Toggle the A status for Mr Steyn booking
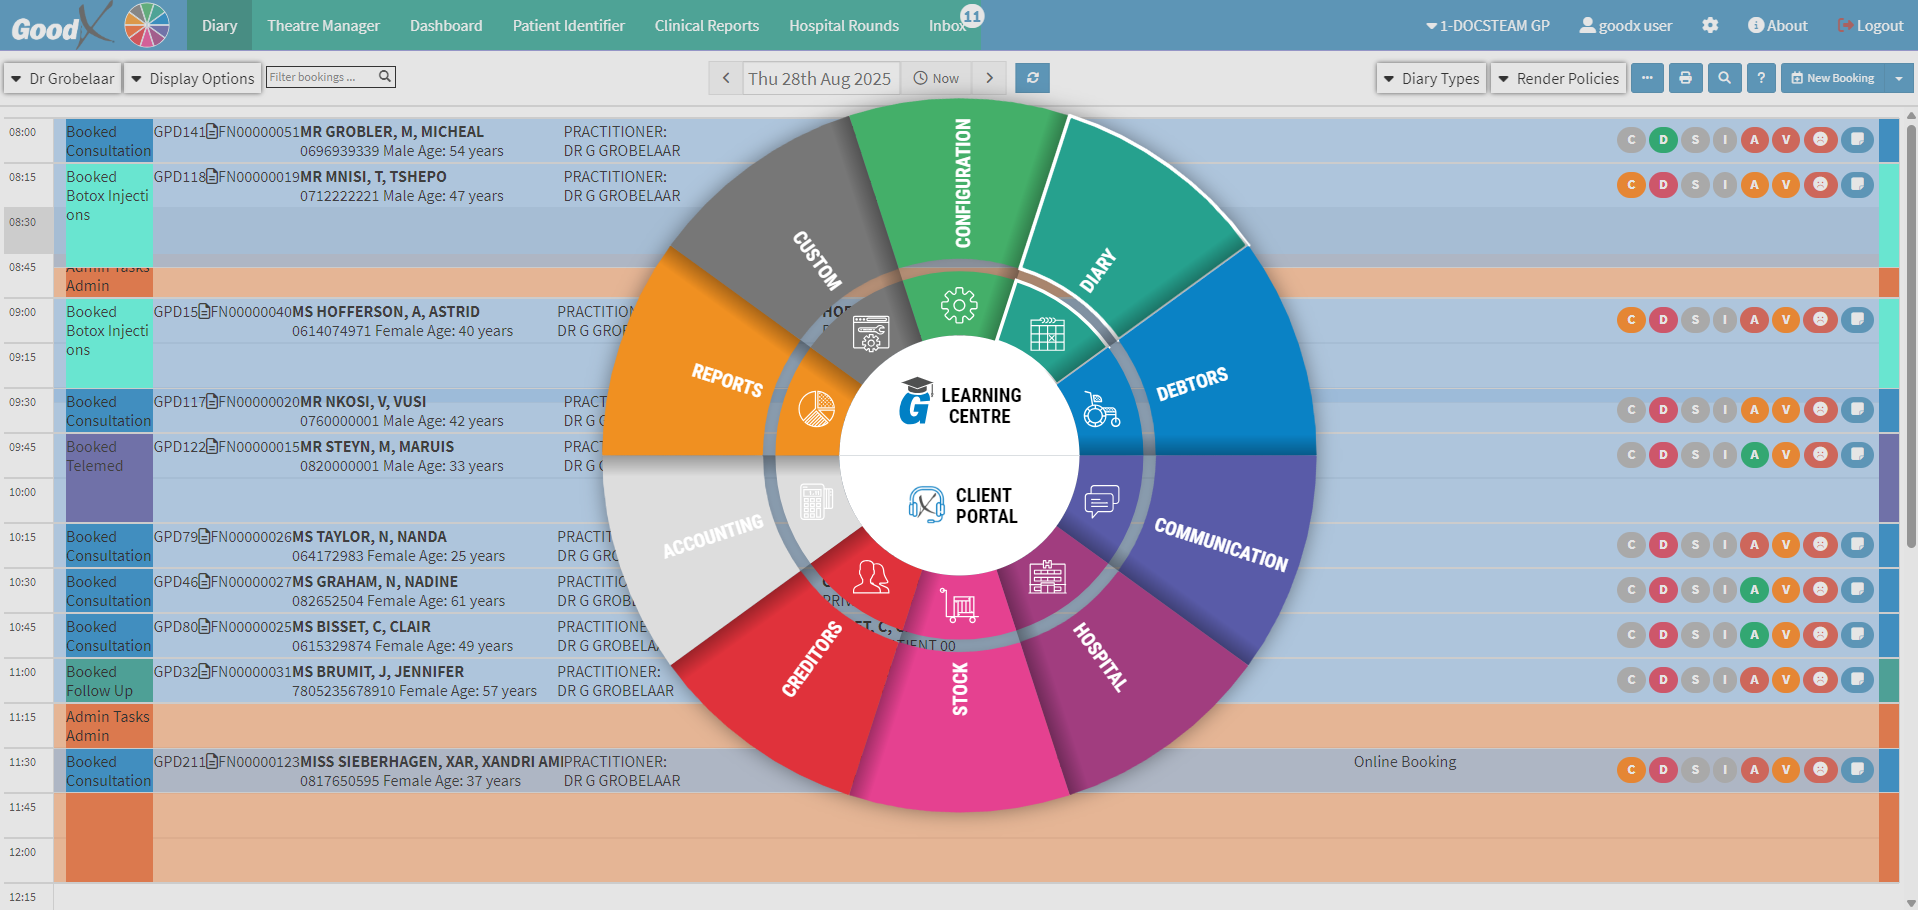Viewport: 1918px width, 910px height. click(1754, 455)
